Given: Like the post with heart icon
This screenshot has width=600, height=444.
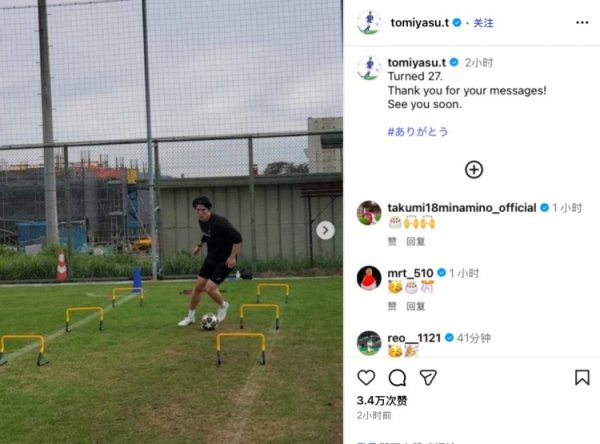Looking at the screenshot, I should pos(366,377).
